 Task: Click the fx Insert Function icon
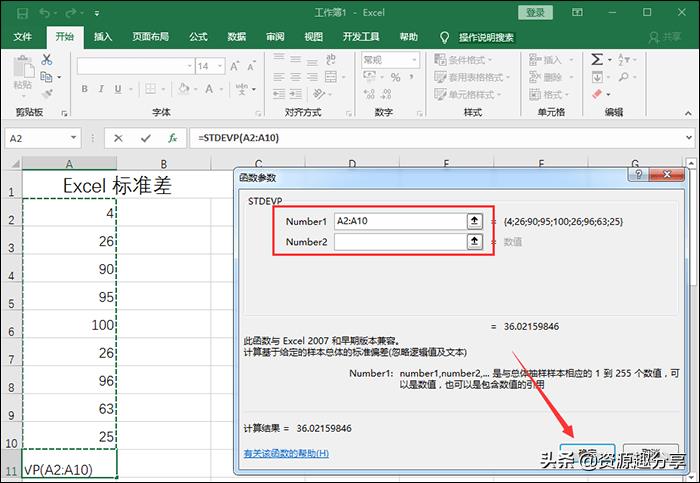pyautogui.click(x=173, y=138)
